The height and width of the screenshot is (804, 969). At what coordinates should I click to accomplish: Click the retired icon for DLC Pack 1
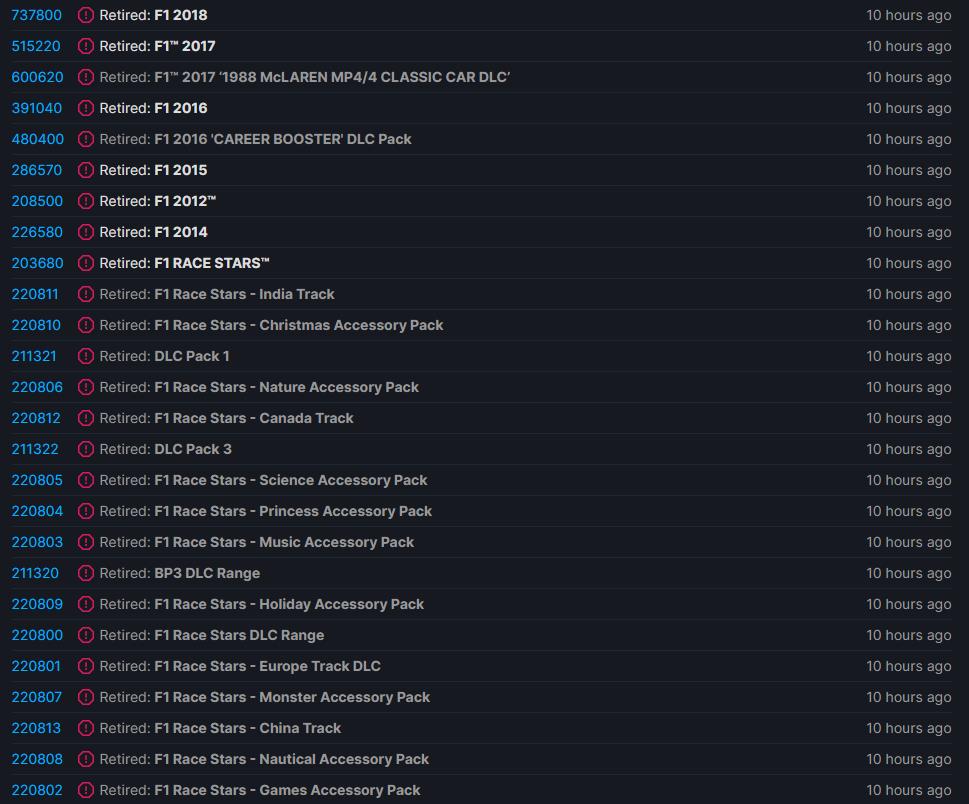(x=86, y=356)
